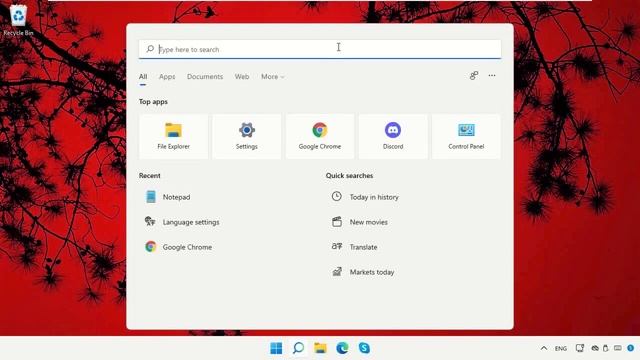
Task: Open the Windows Start button
Action: pos(276,348)
